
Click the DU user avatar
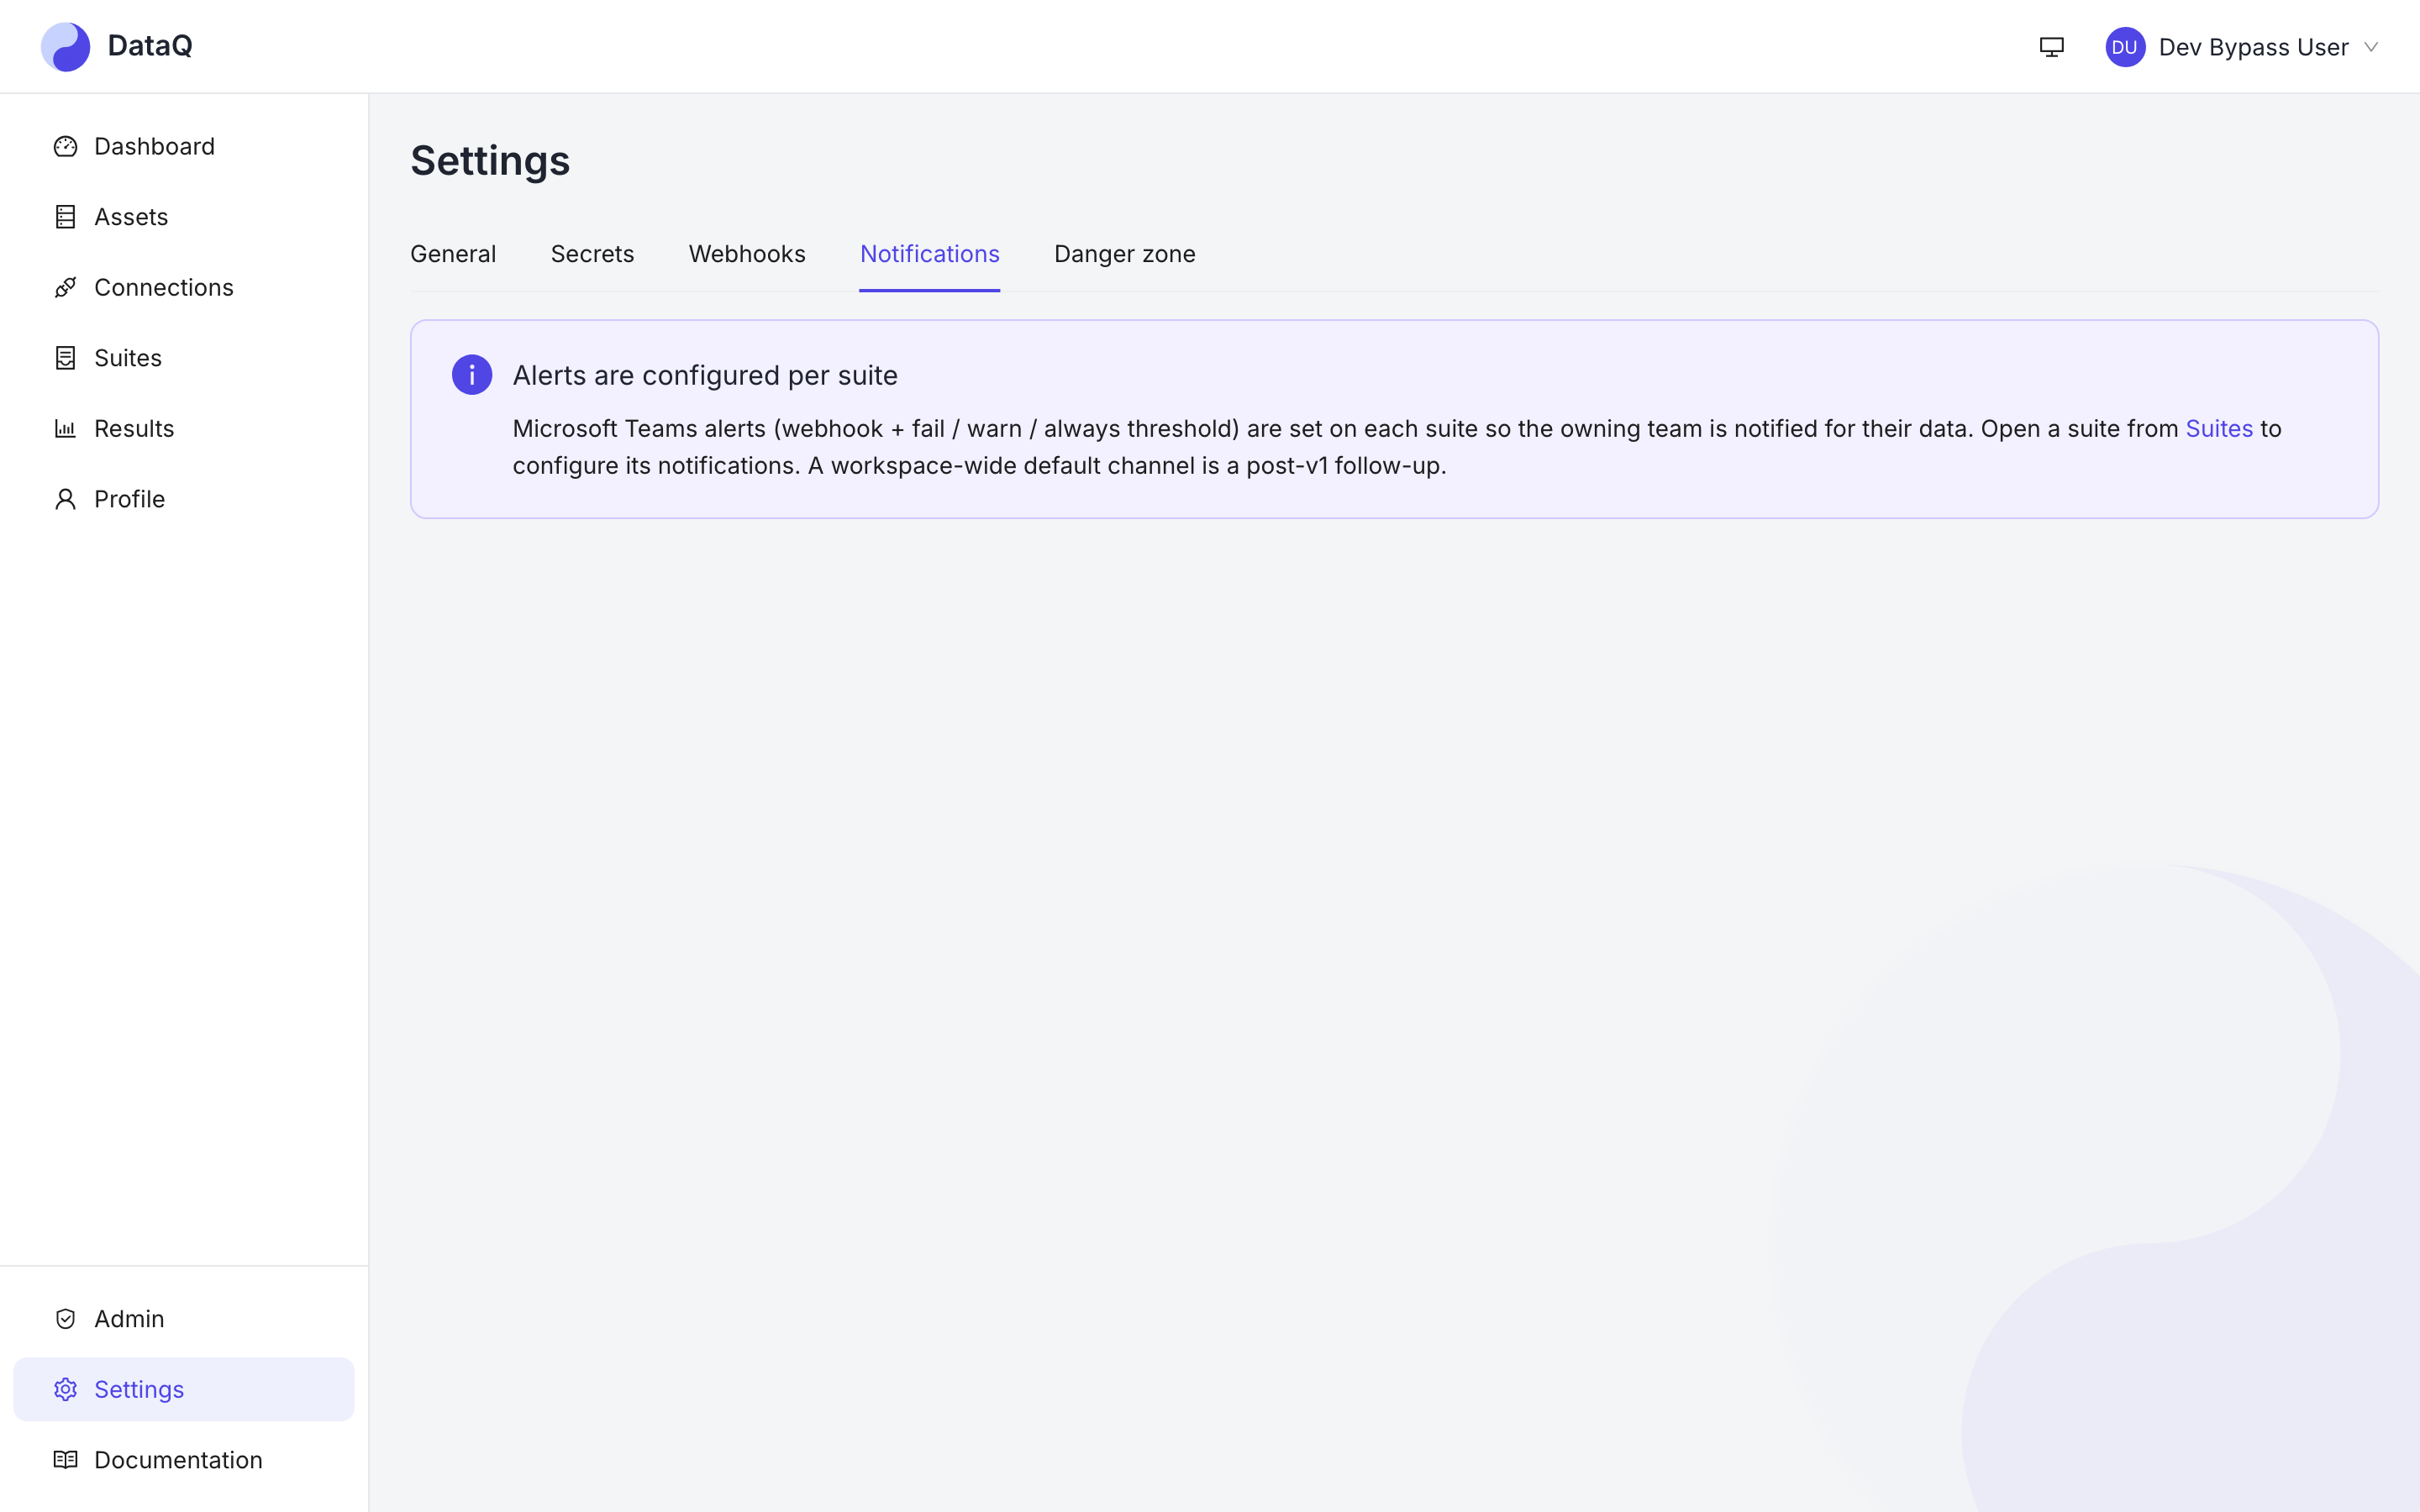pos(2125,47)
